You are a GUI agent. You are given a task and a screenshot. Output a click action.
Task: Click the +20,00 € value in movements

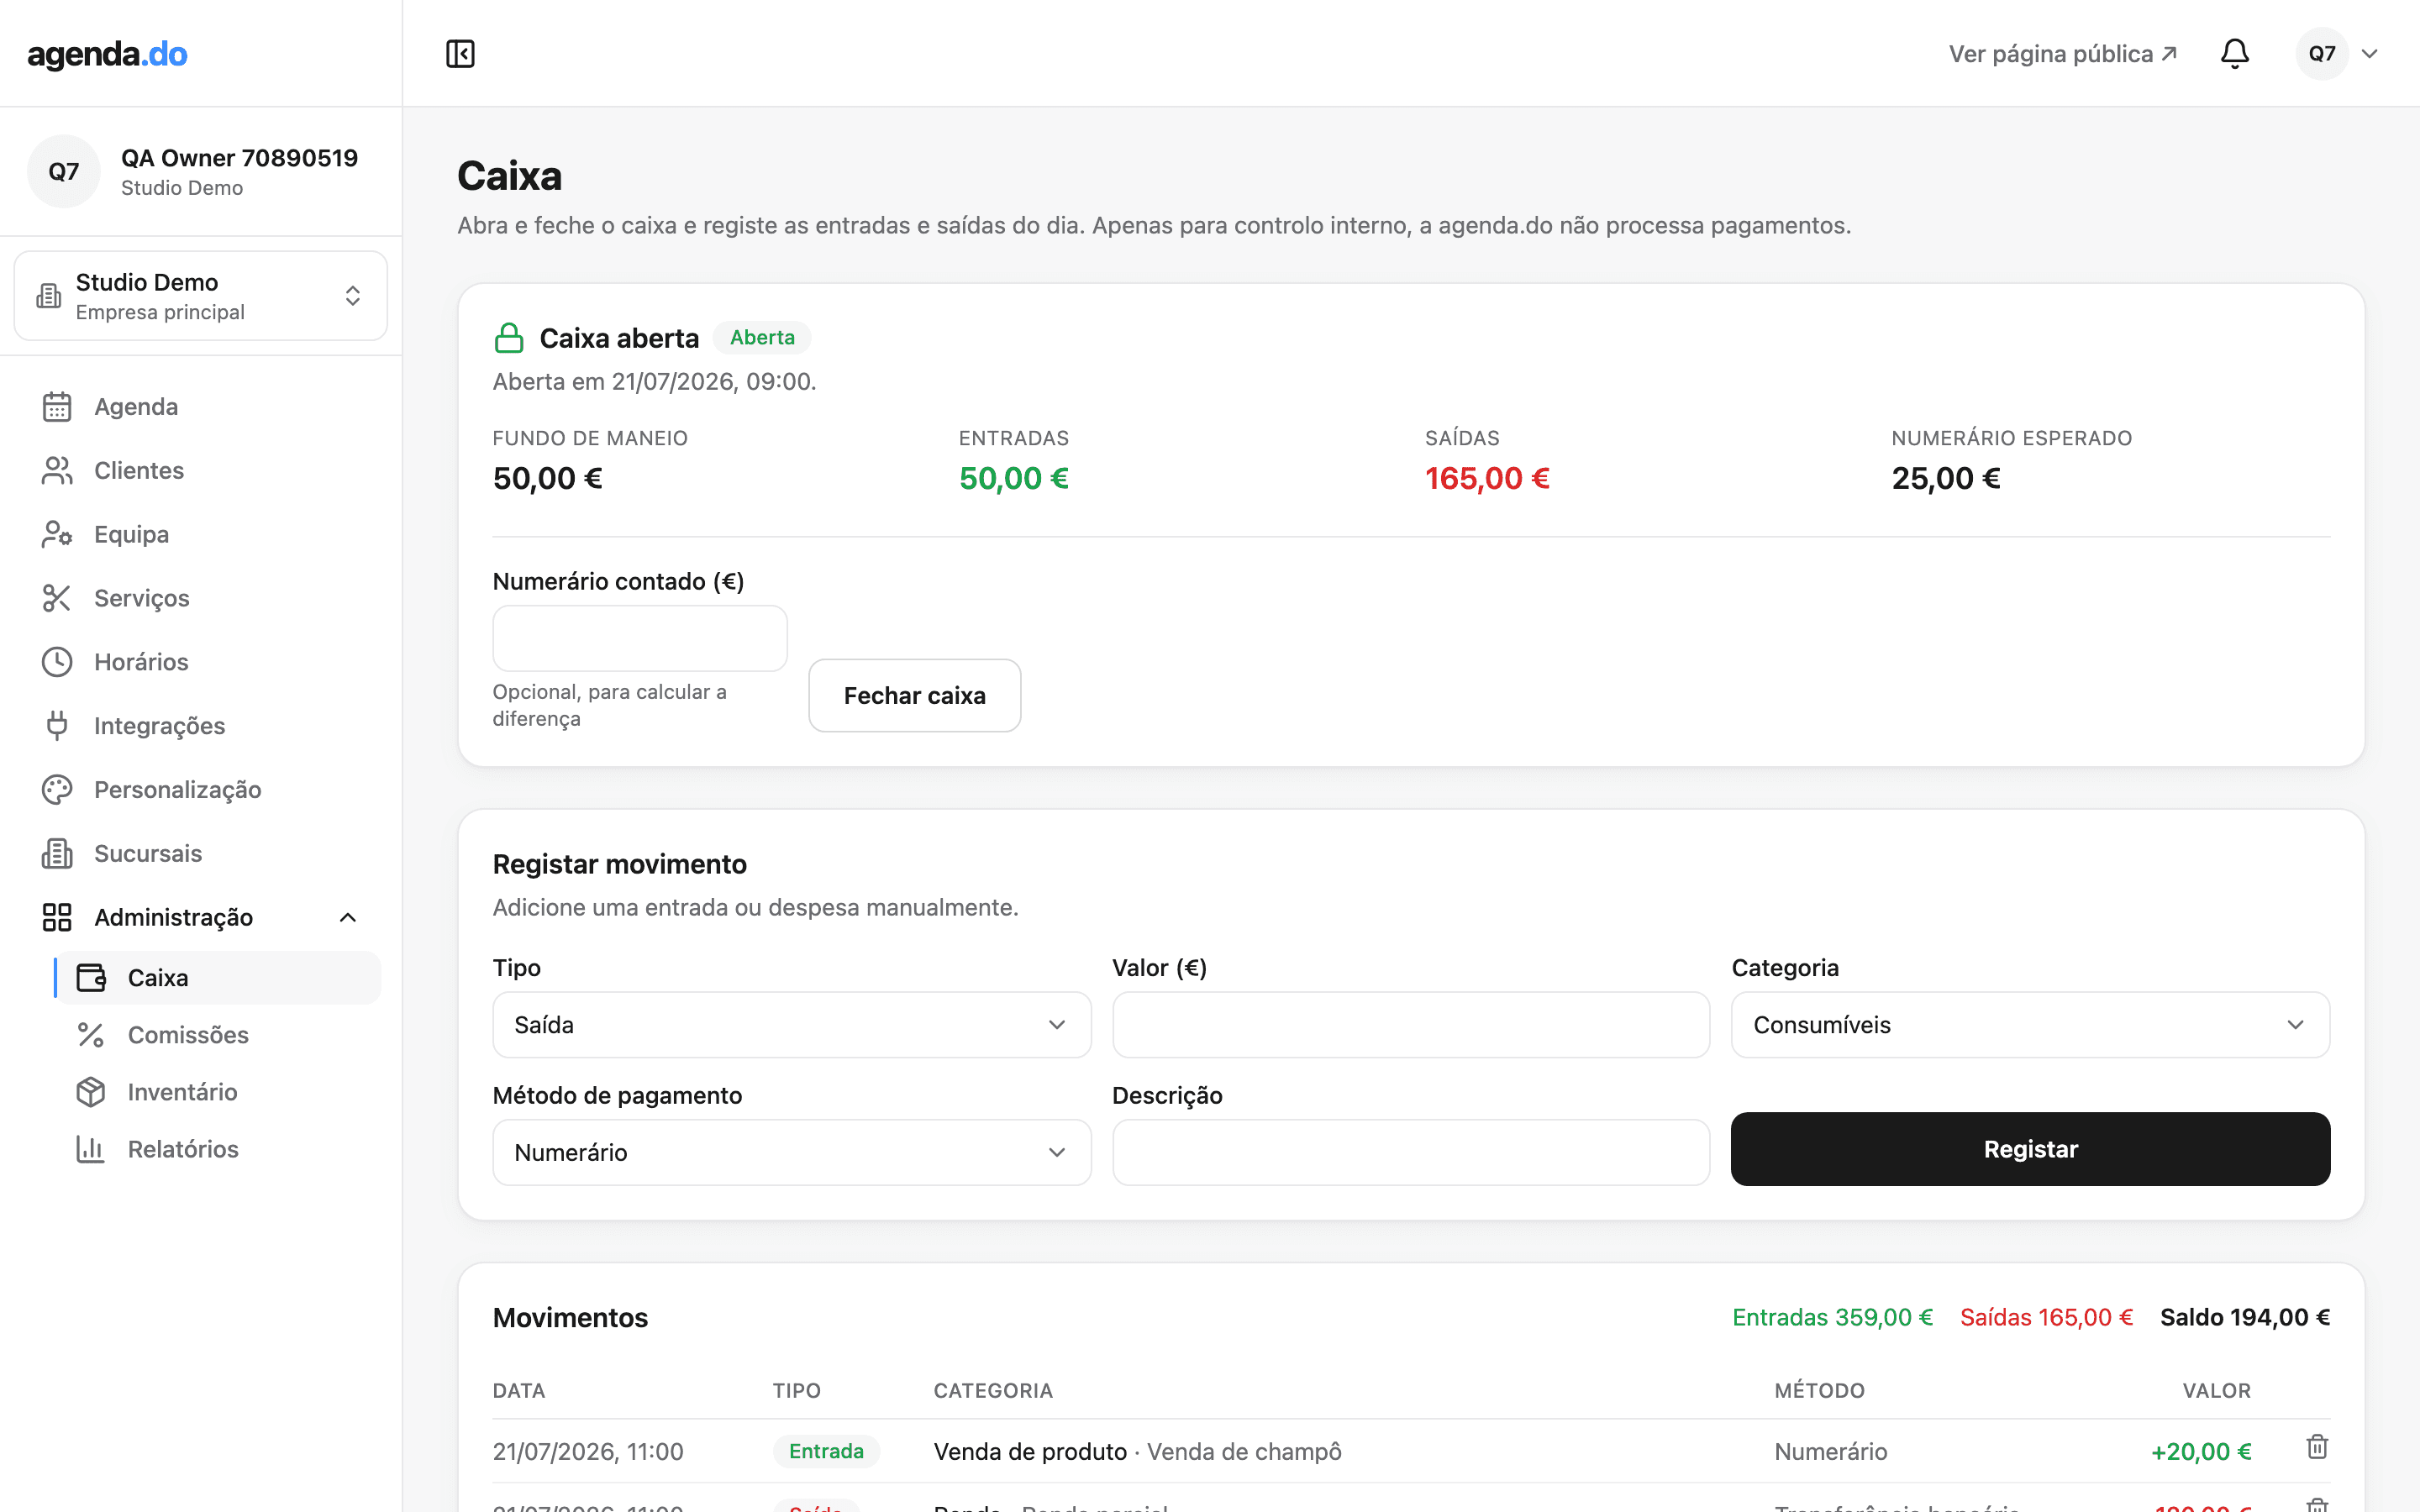[x=2201, y=1452]
